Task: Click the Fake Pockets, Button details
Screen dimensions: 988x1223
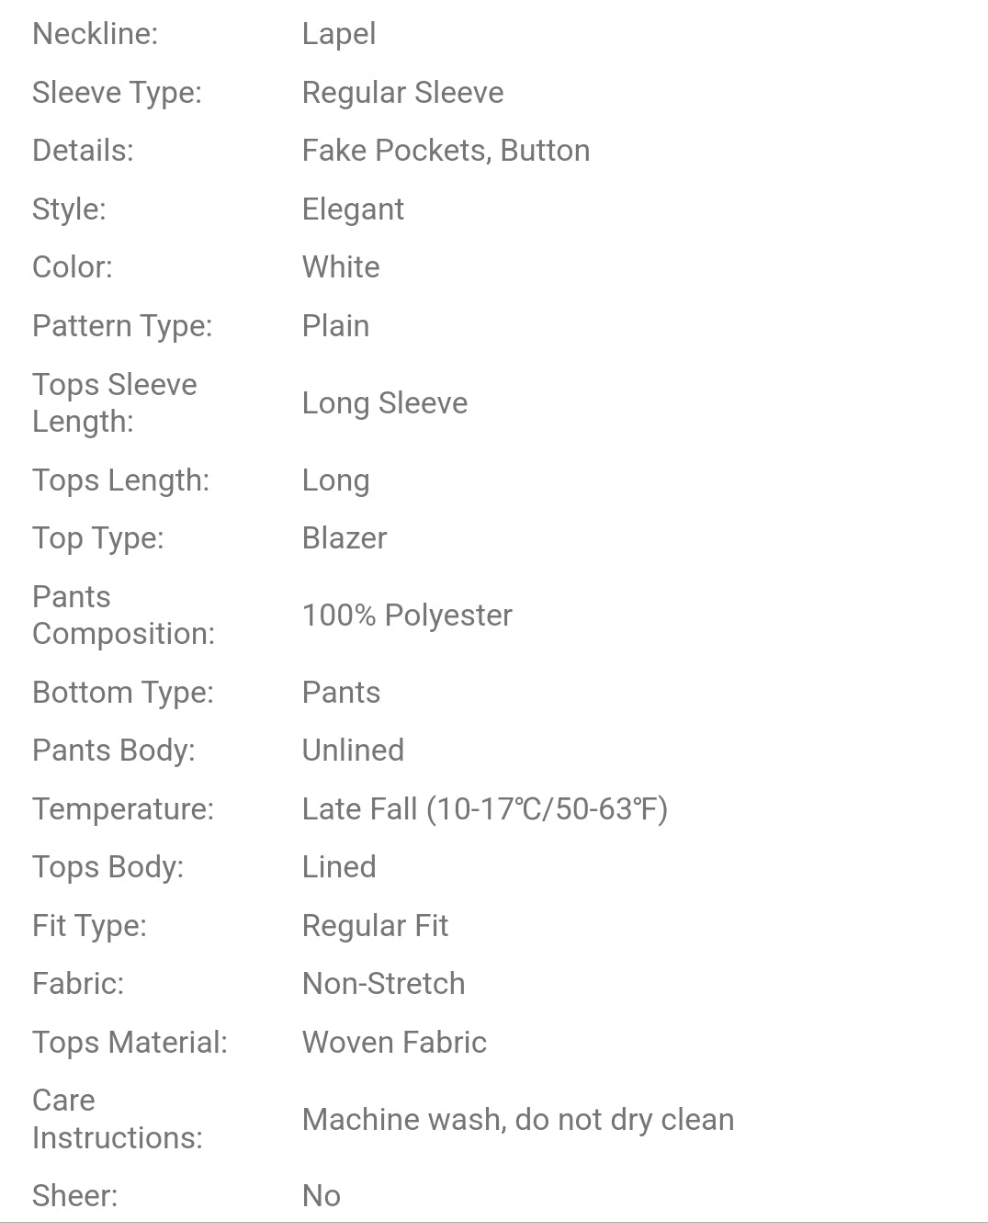Action: [x=445, y=151]
